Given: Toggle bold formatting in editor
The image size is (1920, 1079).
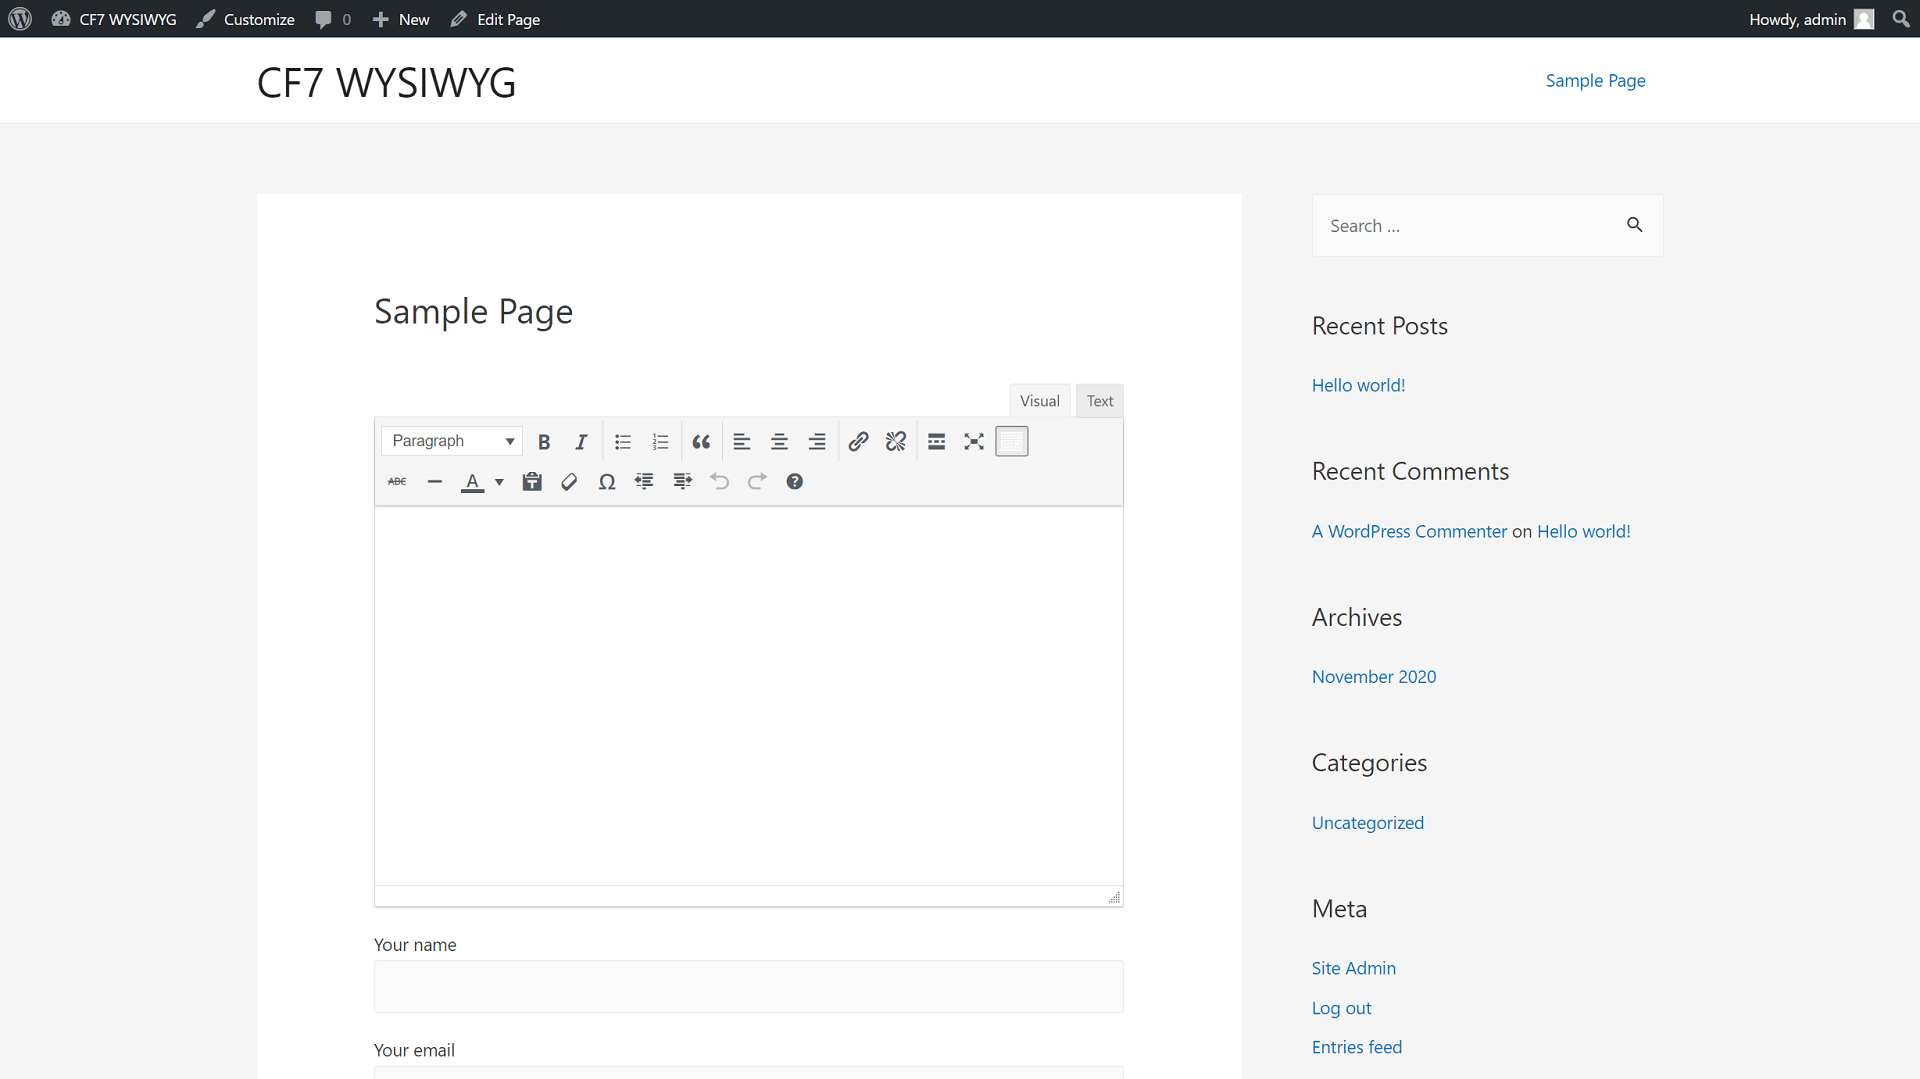Looking at the screenshot, I should (544, 441).
